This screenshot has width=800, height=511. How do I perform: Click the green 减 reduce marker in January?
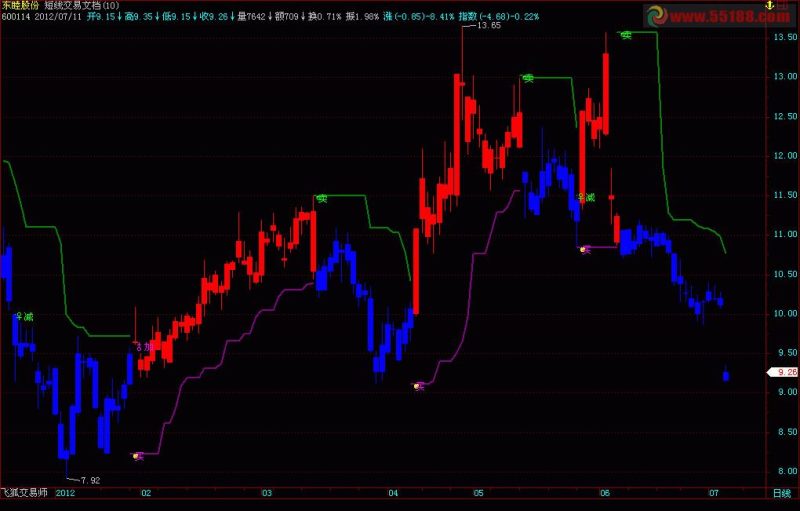[25, 317]
